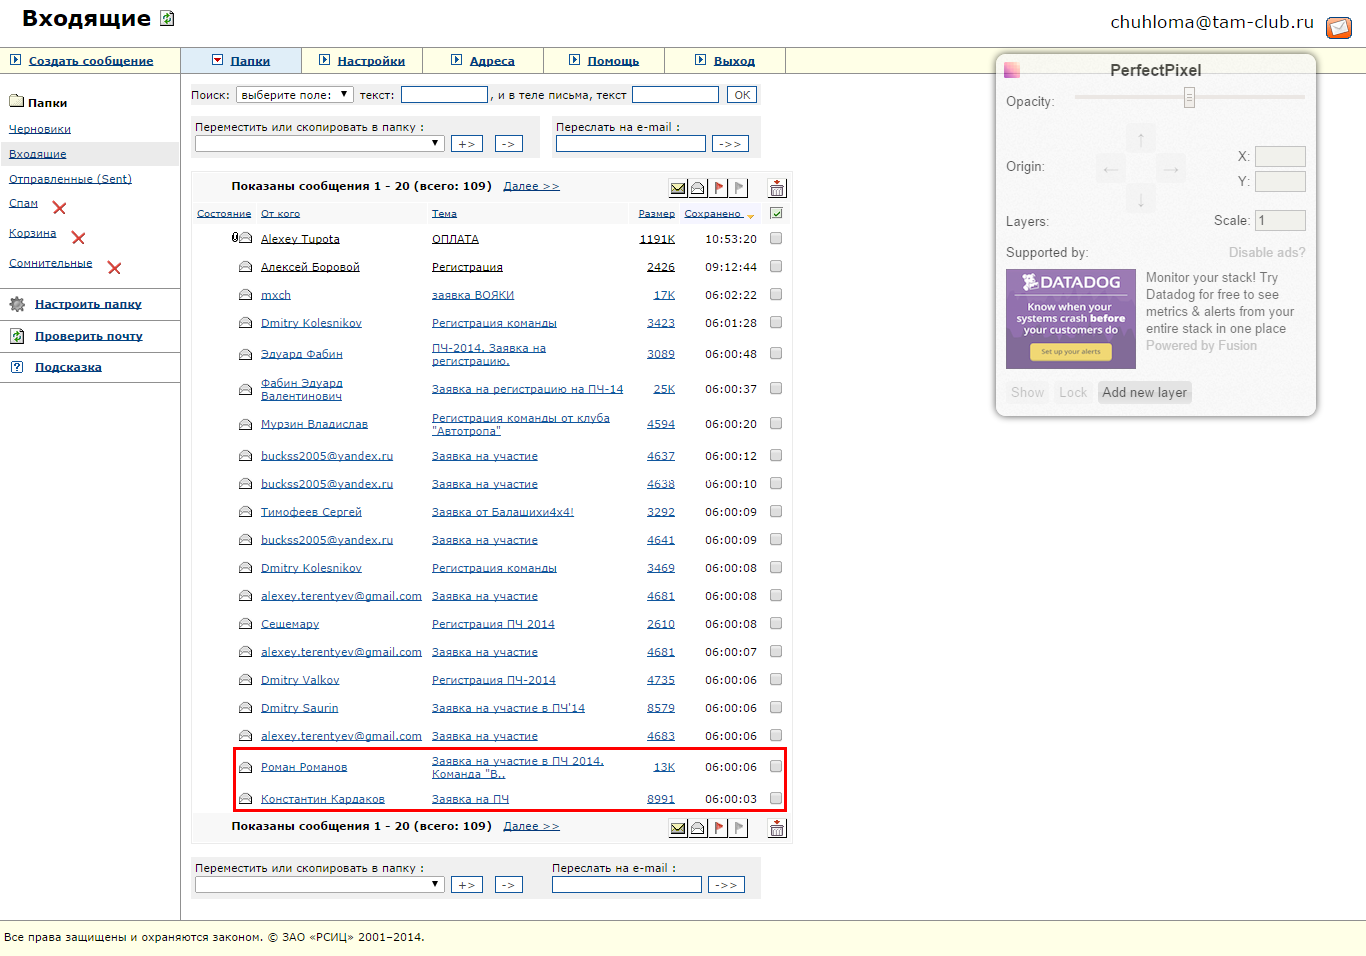Click the top mark-as-read open envelope icon

coord(698,188)
